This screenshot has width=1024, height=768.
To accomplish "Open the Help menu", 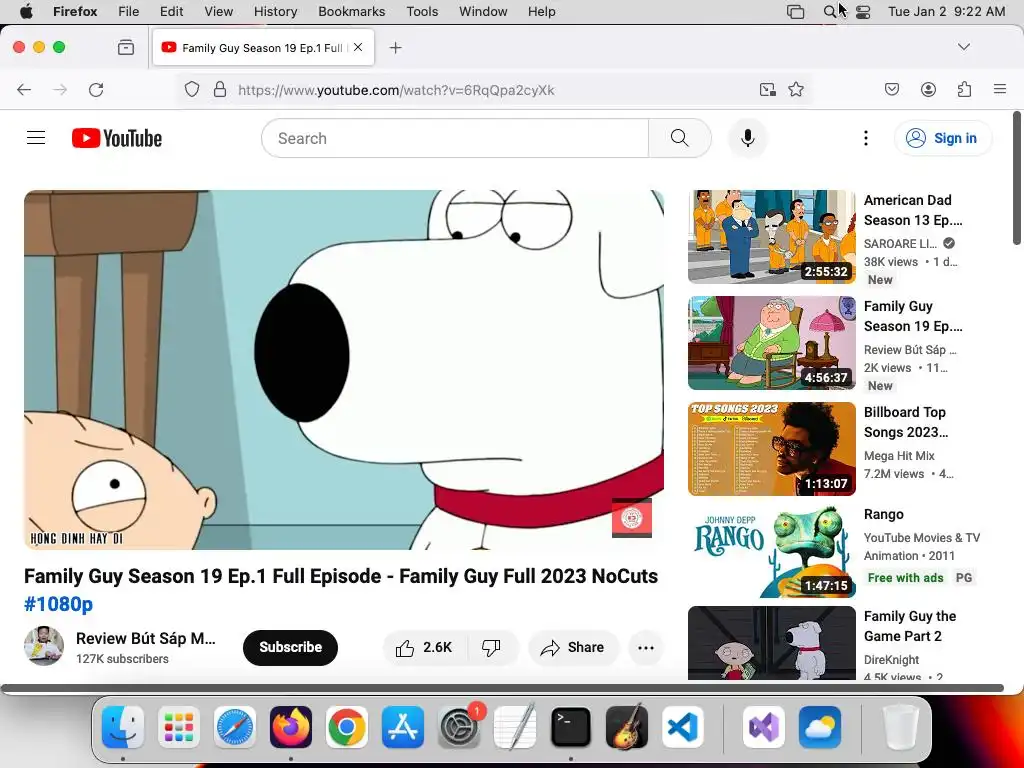I will tap(541, 12).
